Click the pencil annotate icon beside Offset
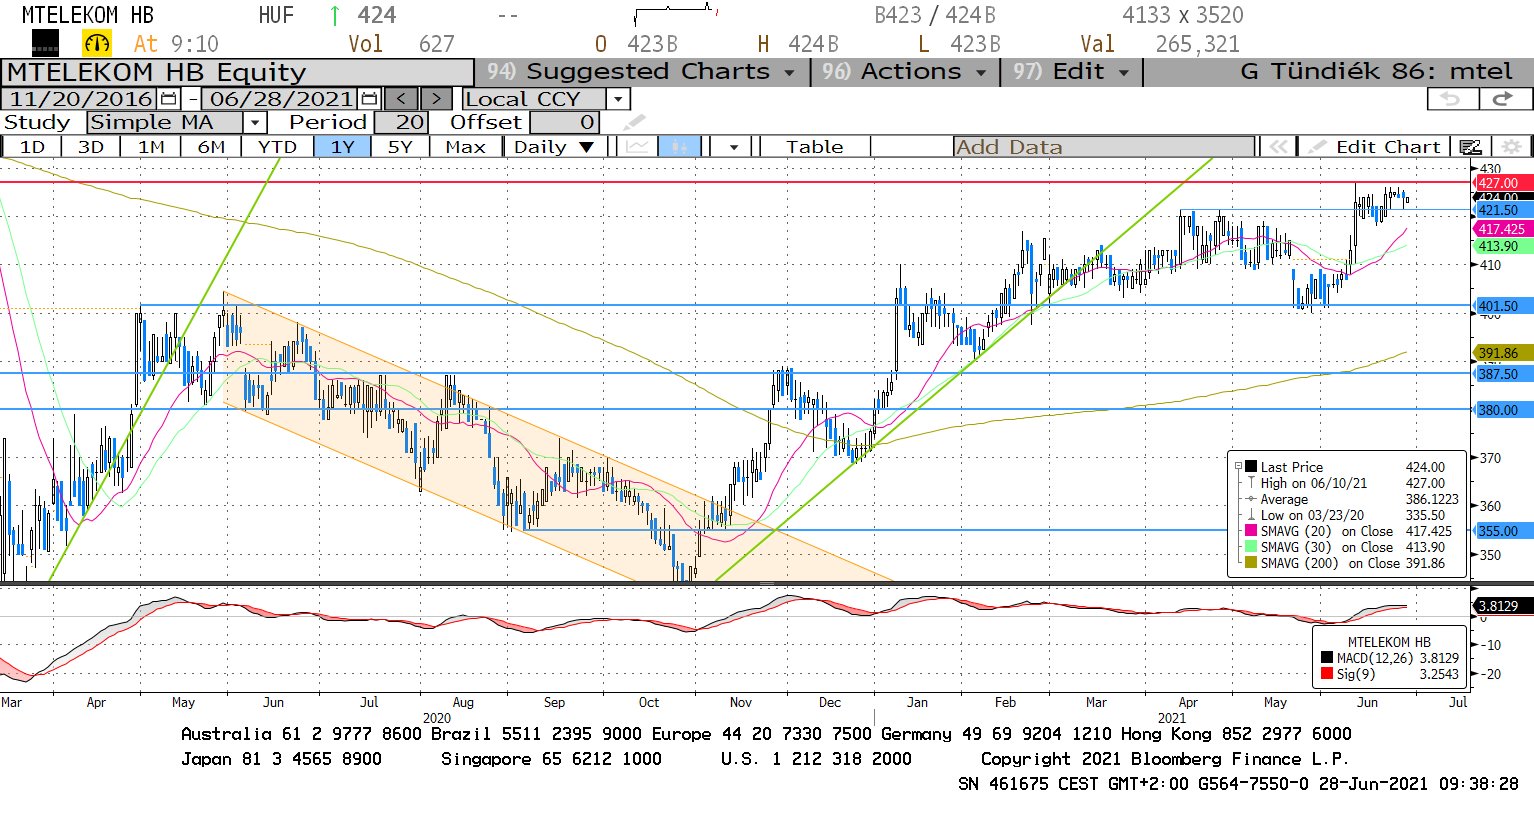The height and width of the screenshot is (813, 1534). point(634,123)
